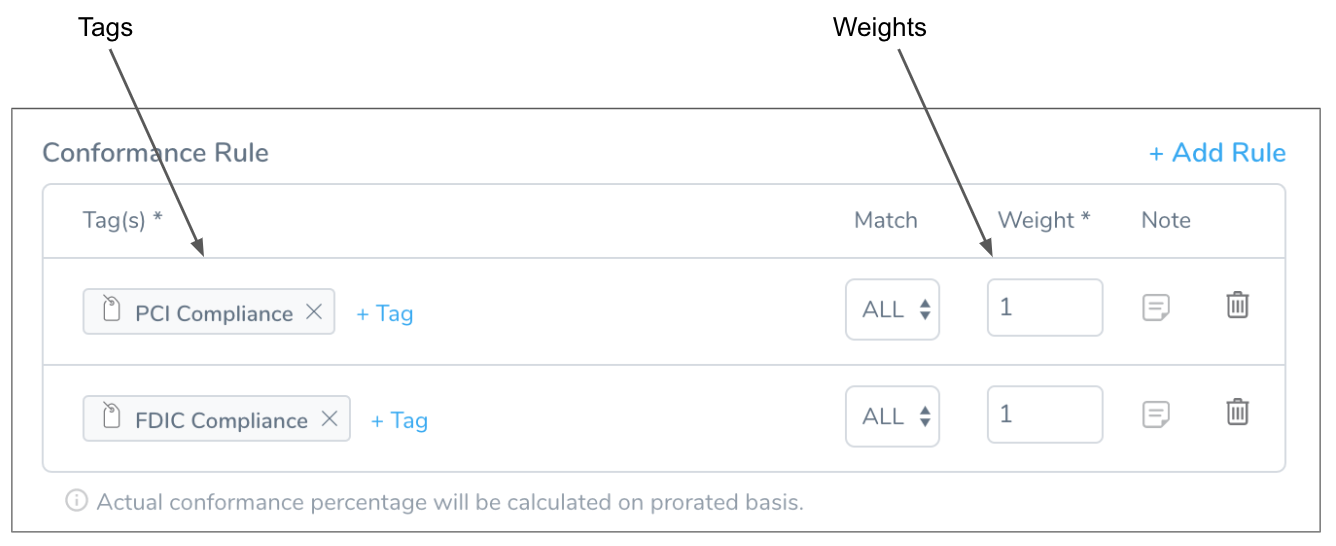1336x546 pixels.
Task: Click the ALL selector arrows in first rule
Action: click(x=925, y=310)
